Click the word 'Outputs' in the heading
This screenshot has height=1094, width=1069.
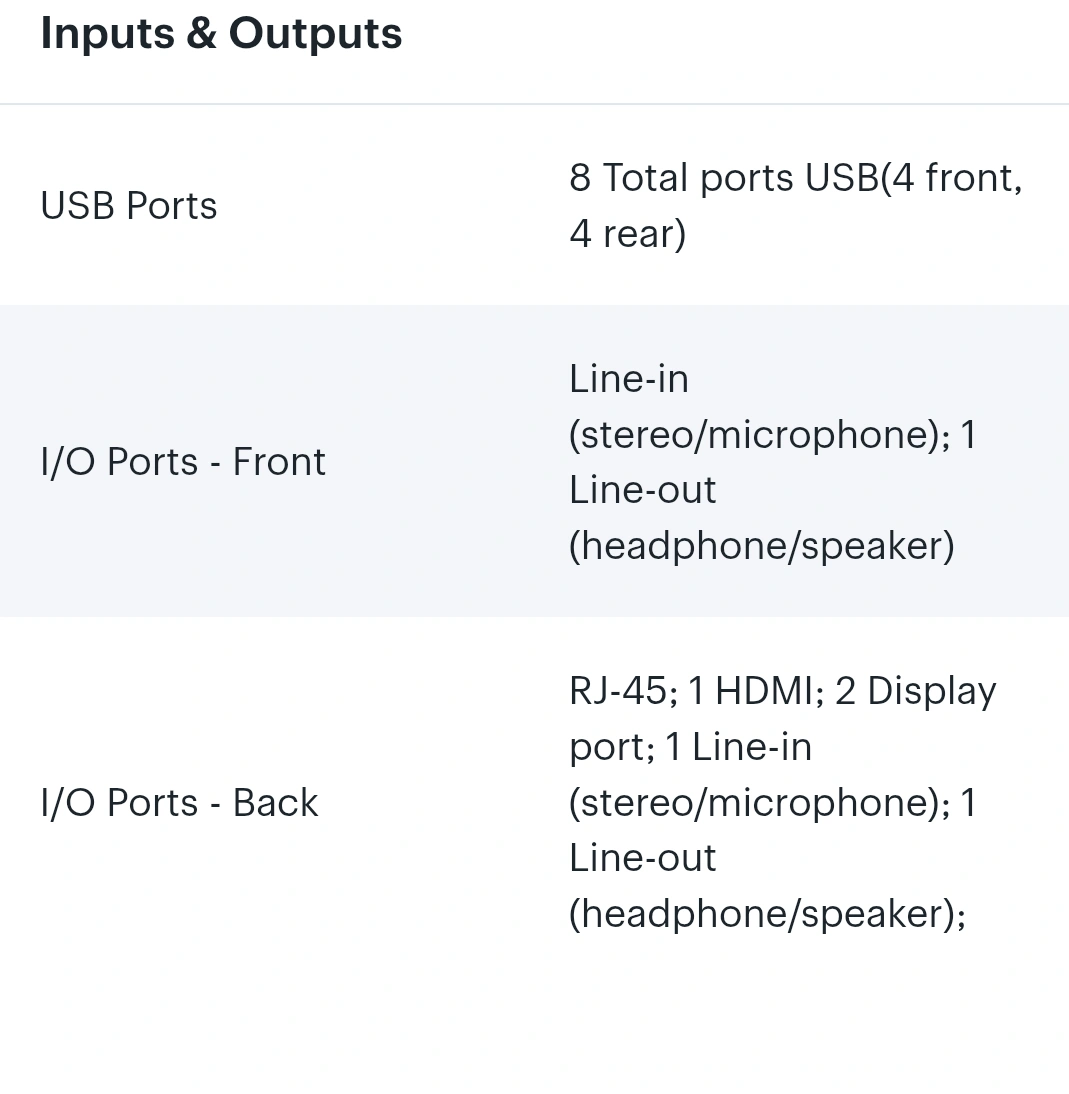tap(315, 33)
